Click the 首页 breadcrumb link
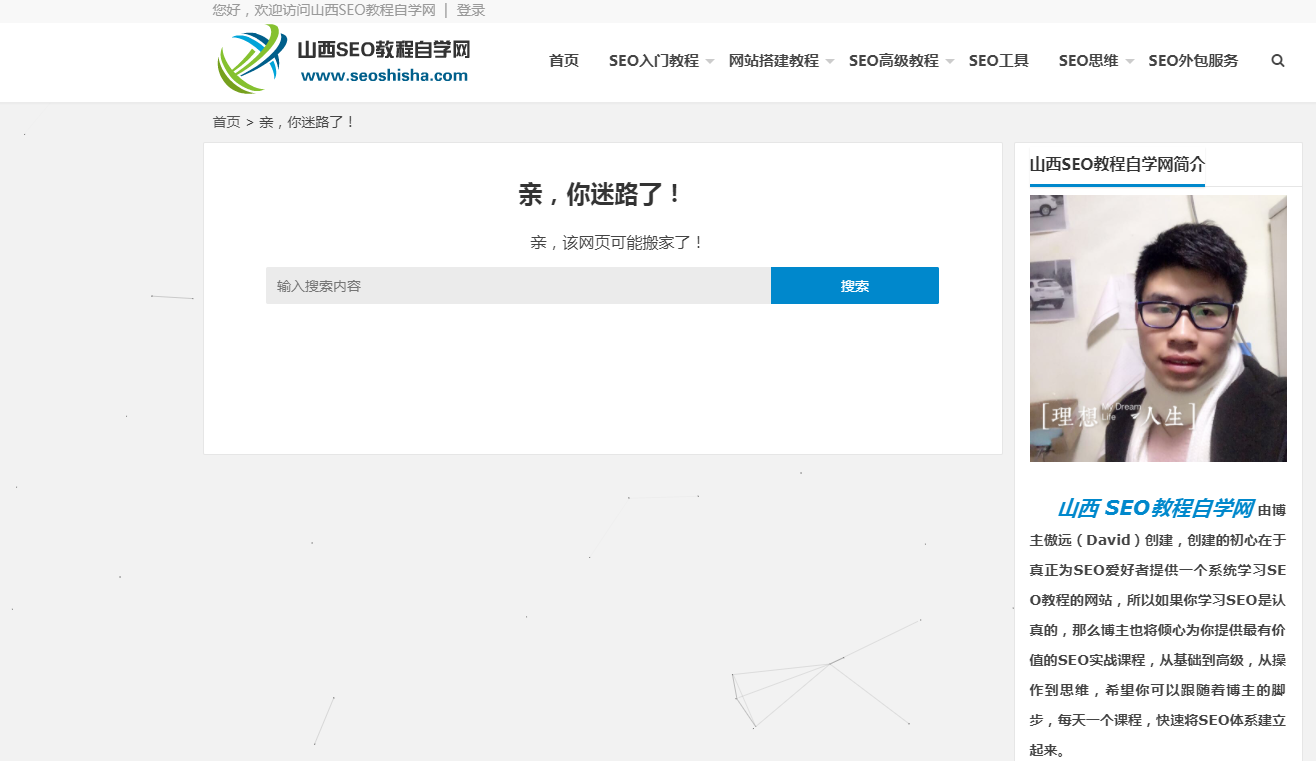 pyautogui.click(x=226, y=122)
